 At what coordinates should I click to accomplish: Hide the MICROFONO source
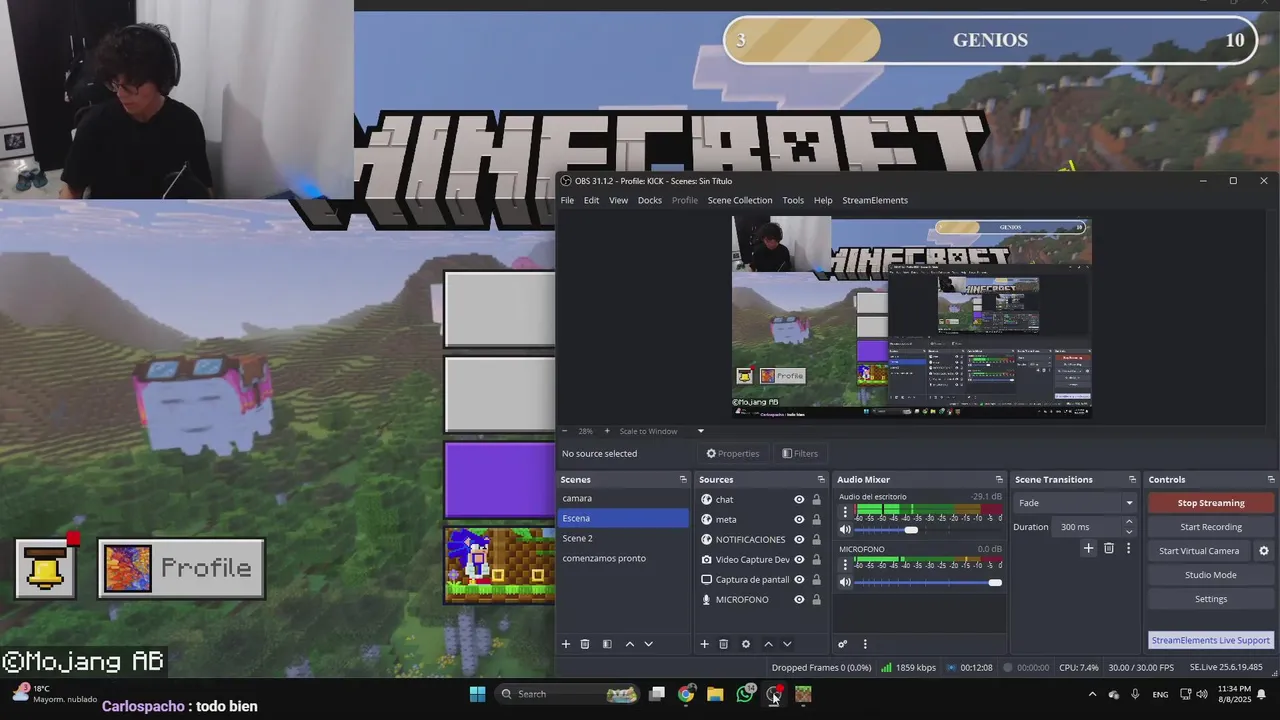click(x=799, y=599)
